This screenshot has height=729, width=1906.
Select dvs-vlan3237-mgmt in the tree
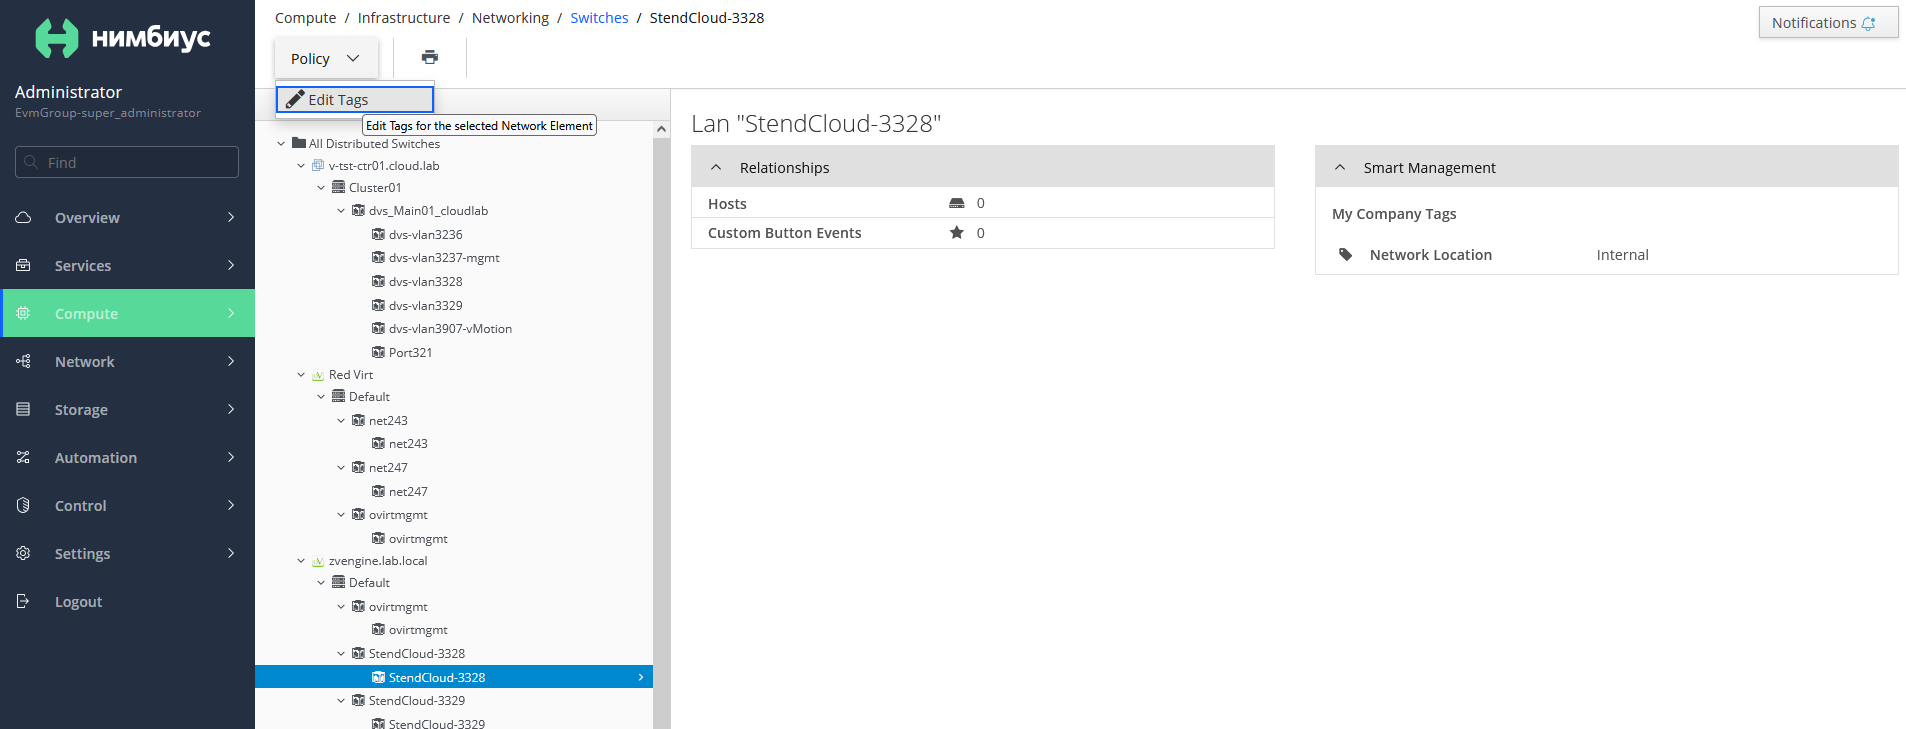(x=444, y=258)
